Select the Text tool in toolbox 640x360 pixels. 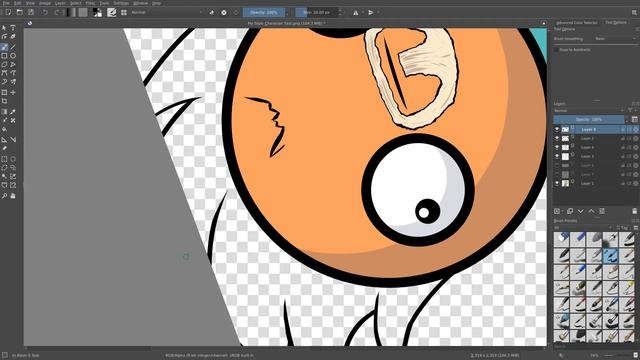point(13,28)
